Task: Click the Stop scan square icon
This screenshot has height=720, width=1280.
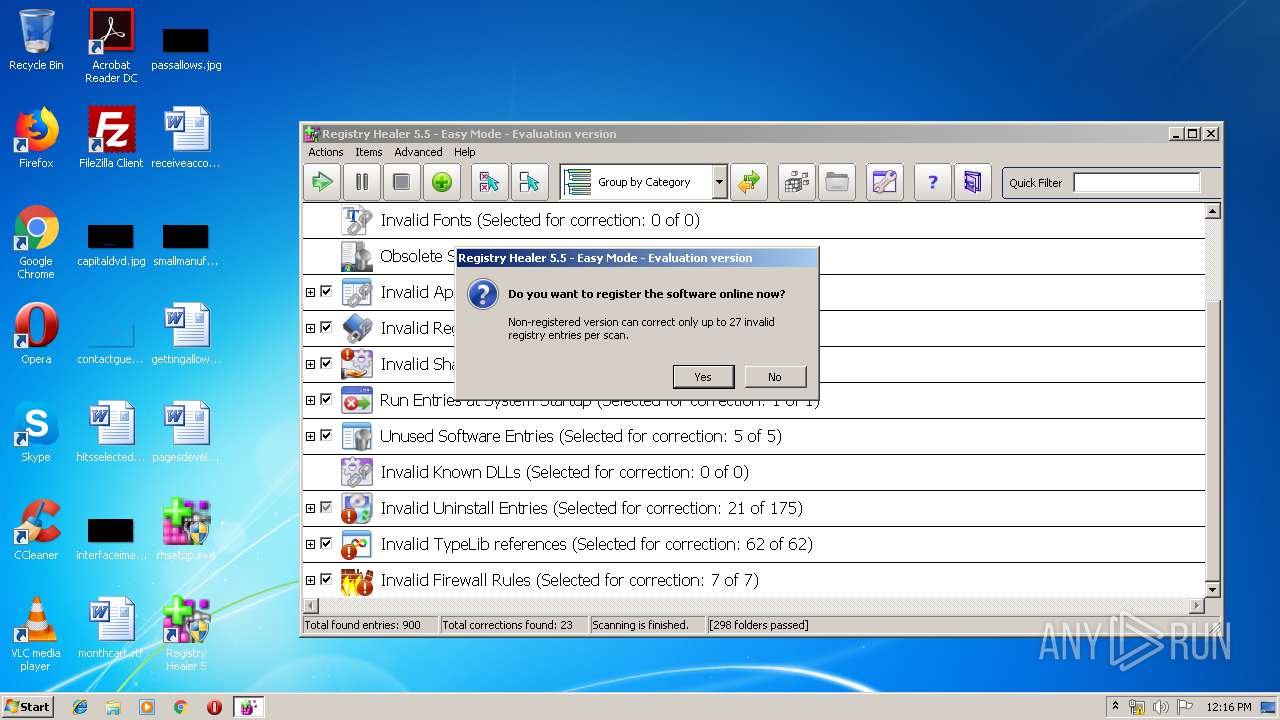Action: pos(401,182)
